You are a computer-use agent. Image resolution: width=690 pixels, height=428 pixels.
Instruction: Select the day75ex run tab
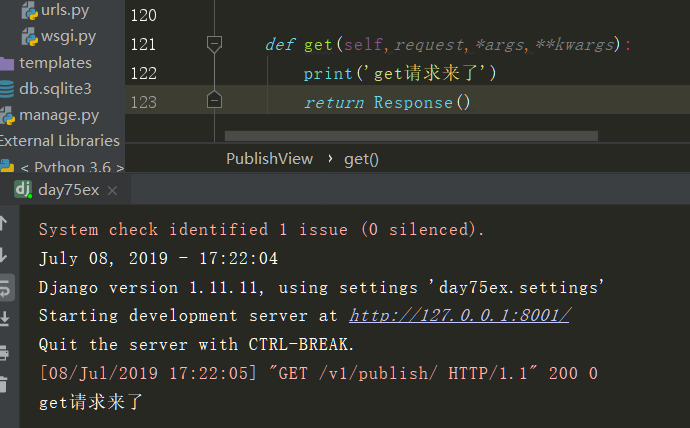(68, 190)
